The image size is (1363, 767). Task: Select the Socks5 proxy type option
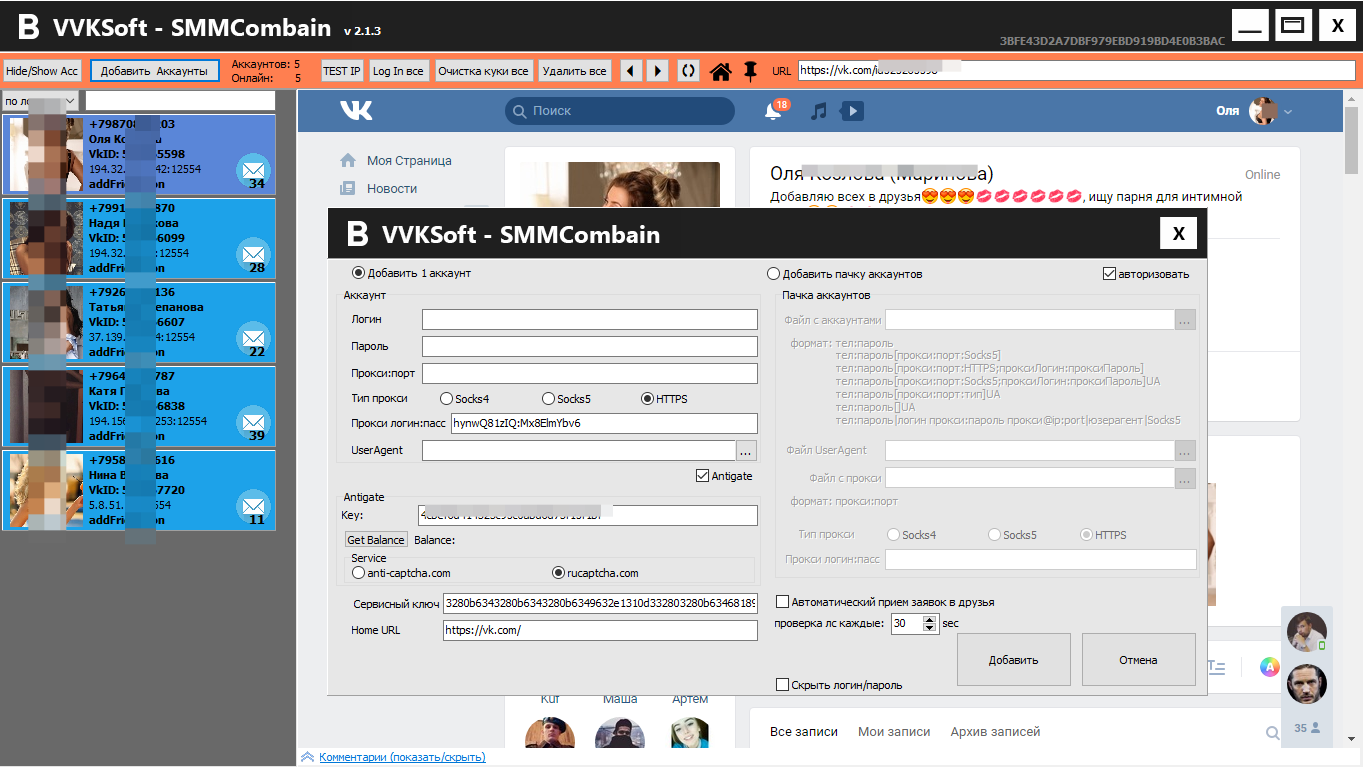pyautogui.click(x=548, y=399)
